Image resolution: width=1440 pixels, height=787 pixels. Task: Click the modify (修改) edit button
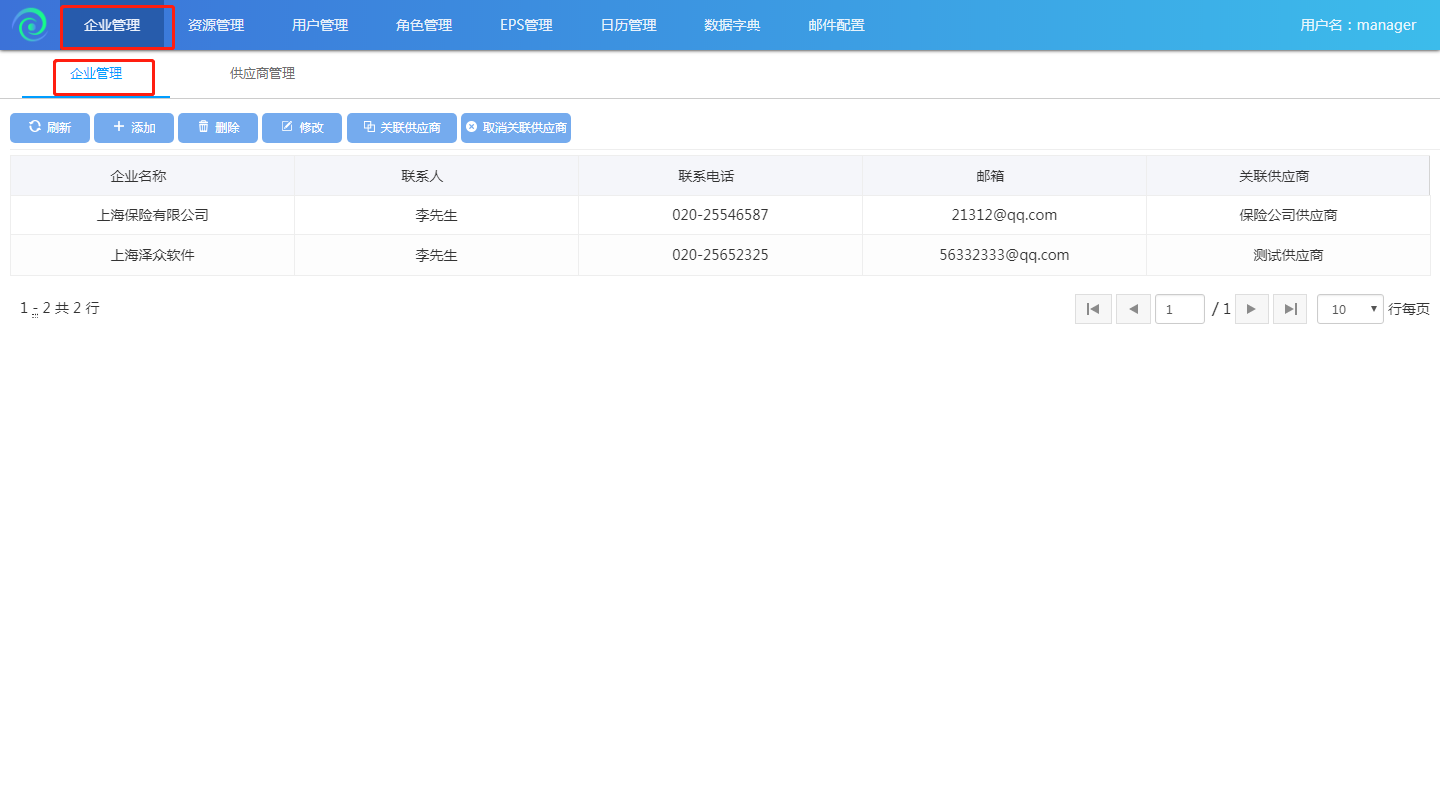pos(302,128)
